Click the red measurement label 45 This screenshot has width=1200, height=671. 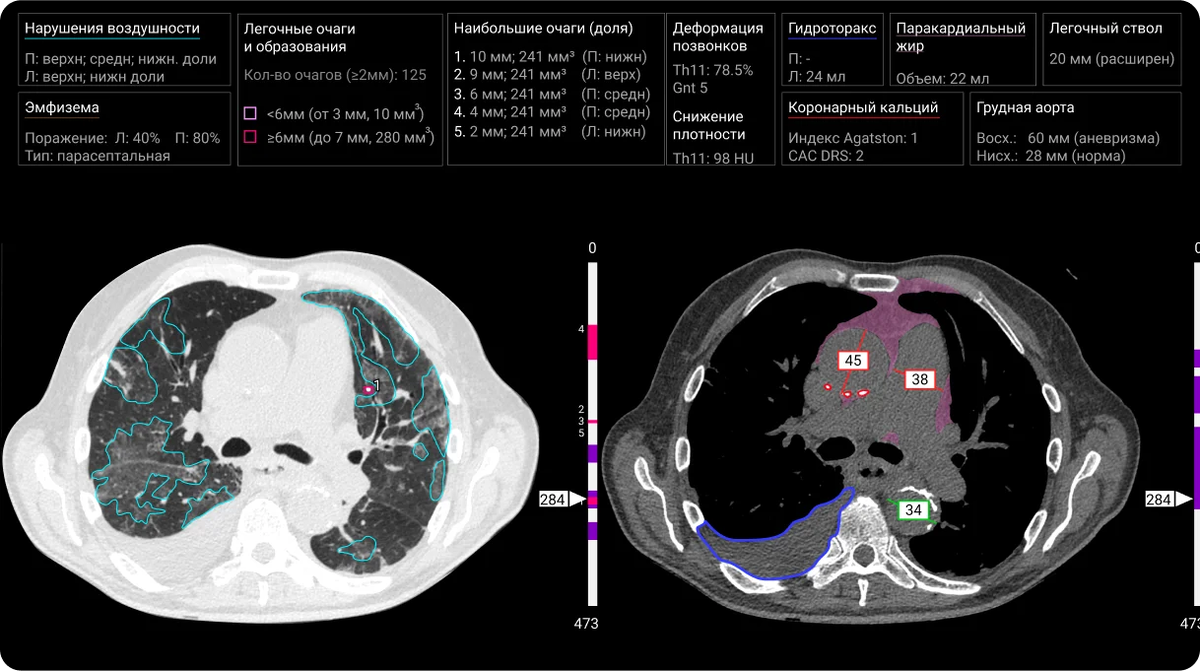click(x=852, y=360)
